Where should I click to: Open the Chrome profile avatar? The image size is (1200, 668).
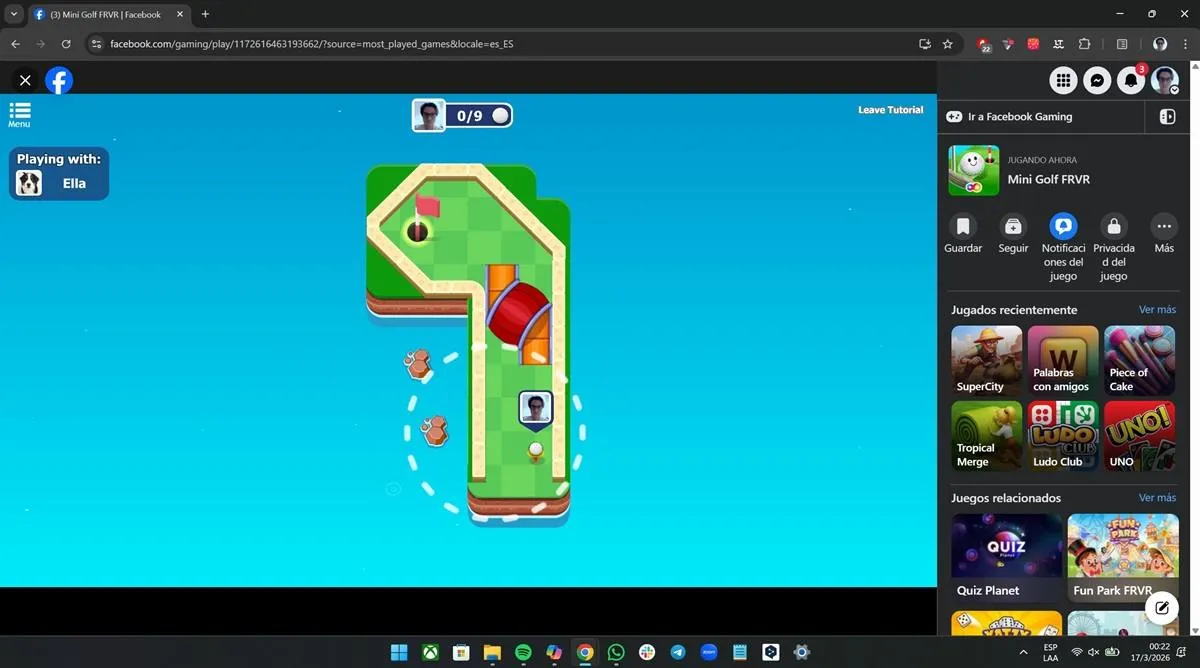pyautogui.click(x=1160, y=44)
